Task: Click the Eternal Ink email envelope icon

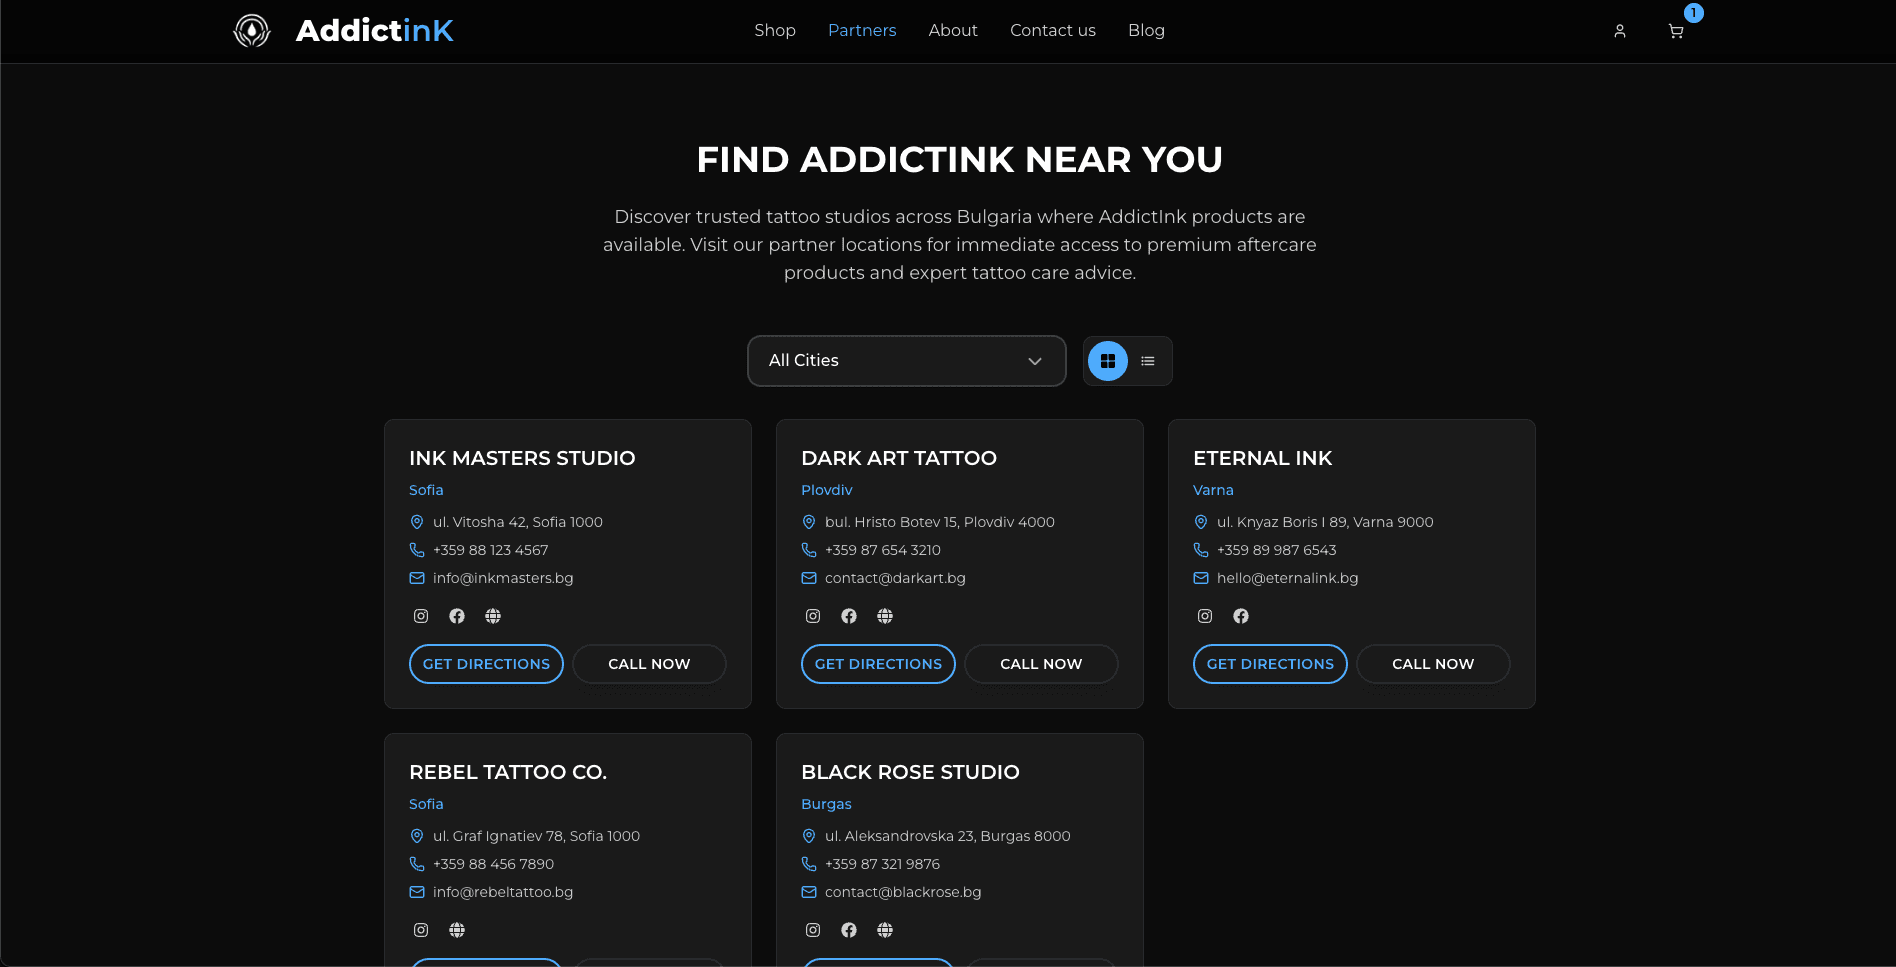Action: (1201, 578)
